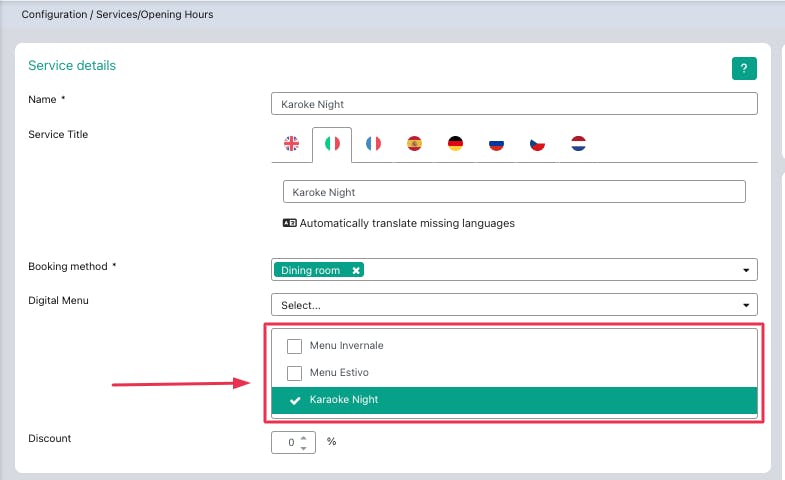This screenshot has width=785, height=480.
Task: Deselect the checked Karaoke Night option
Action: tap(295, 400)
